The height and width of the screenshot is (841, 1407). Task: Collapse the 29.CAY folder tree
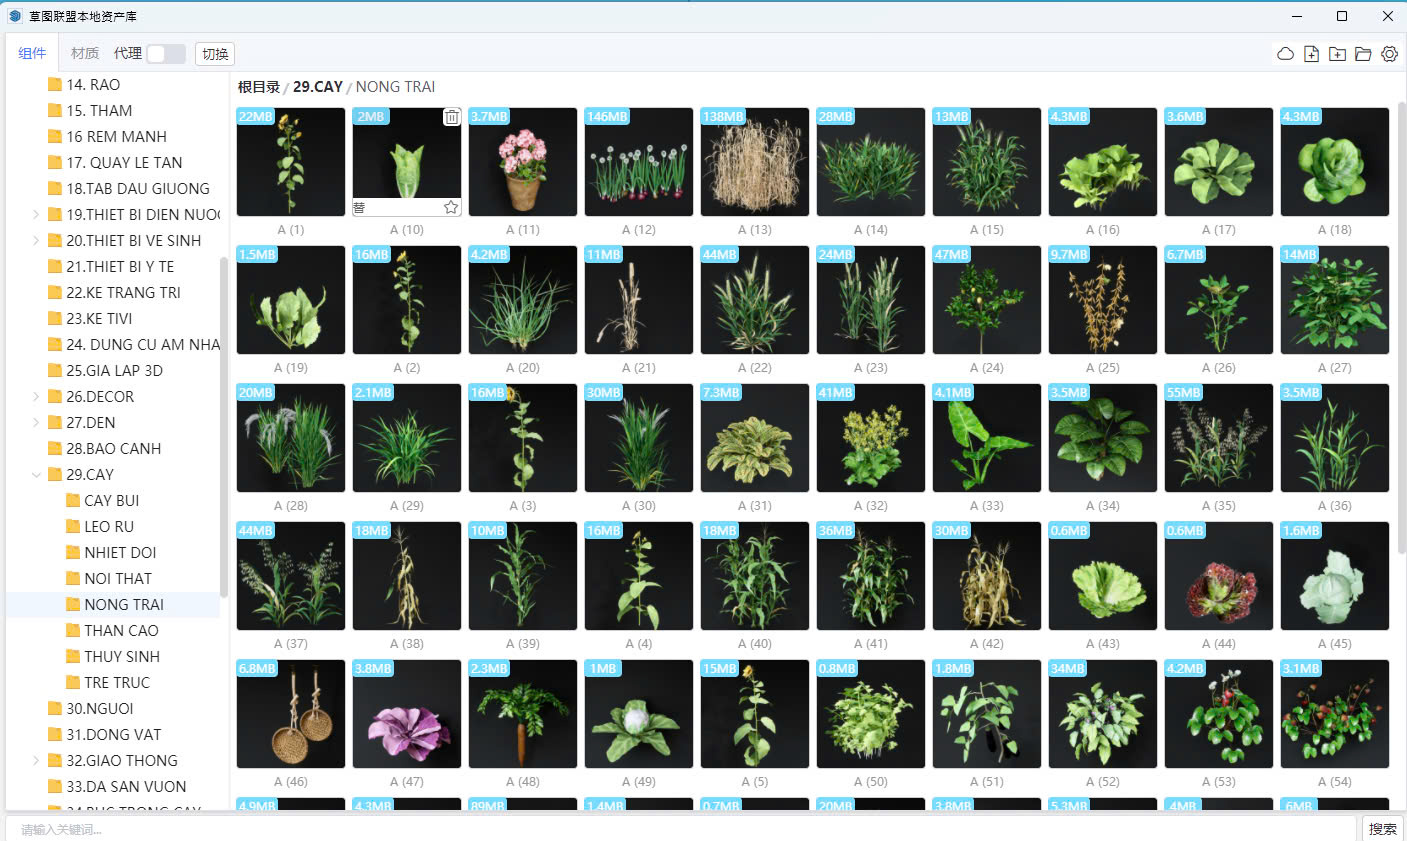tap(36, 474)
